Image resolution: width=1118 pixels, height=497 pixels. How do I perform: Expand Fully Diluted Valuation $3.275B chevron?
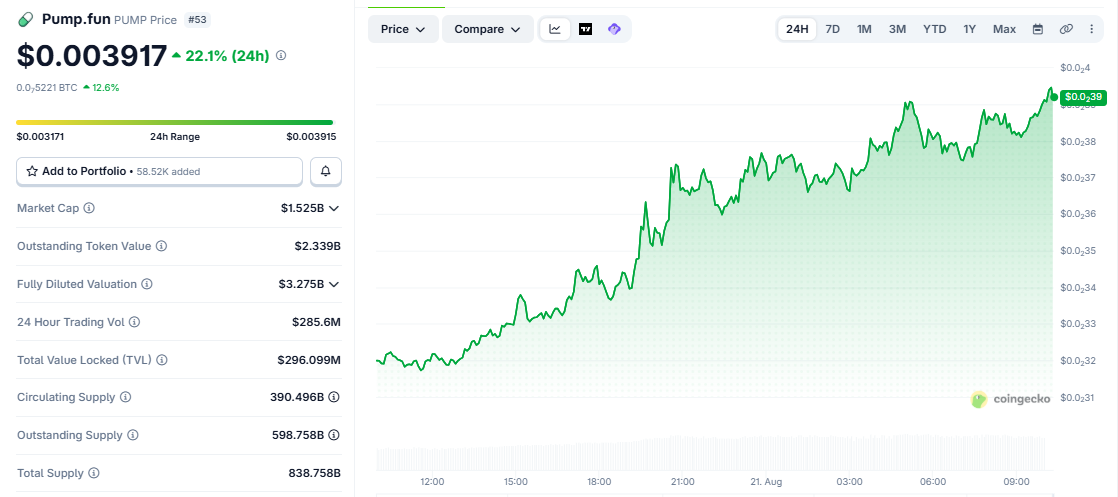click(x=334, y=284)
